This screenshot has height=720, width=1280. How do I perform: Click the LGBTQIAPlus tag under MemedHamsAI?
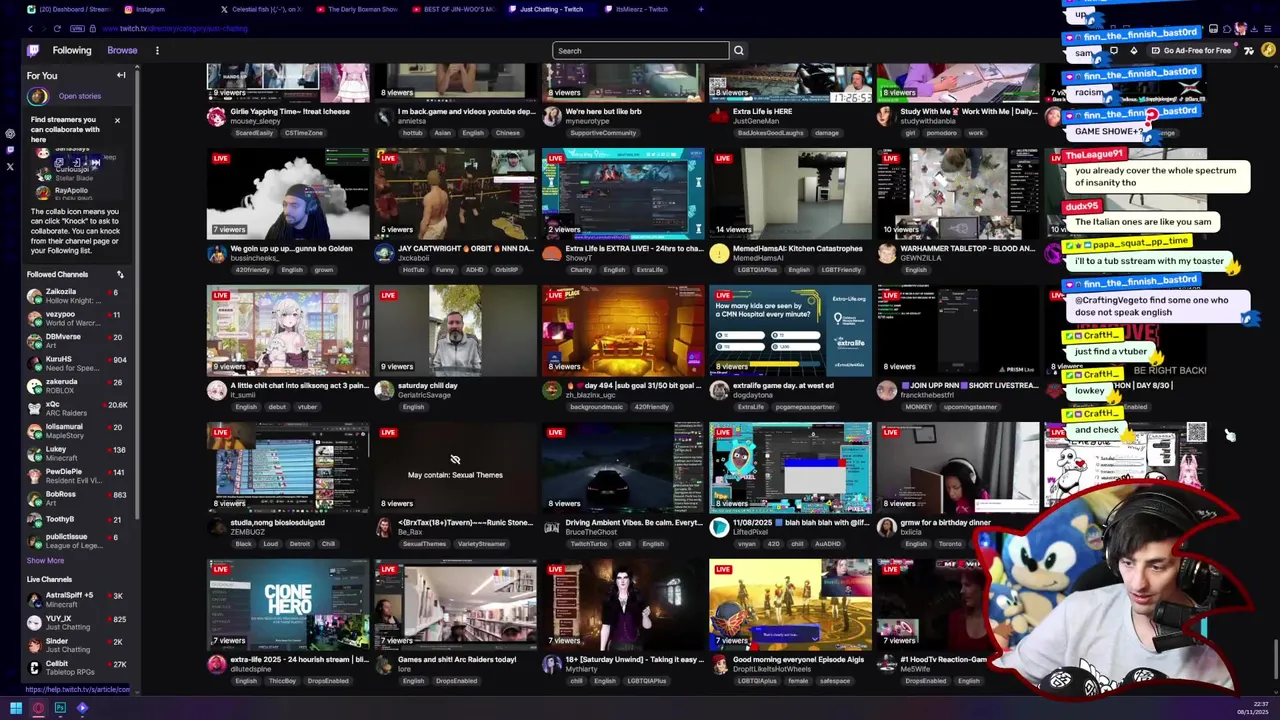(x=759, y=270)
